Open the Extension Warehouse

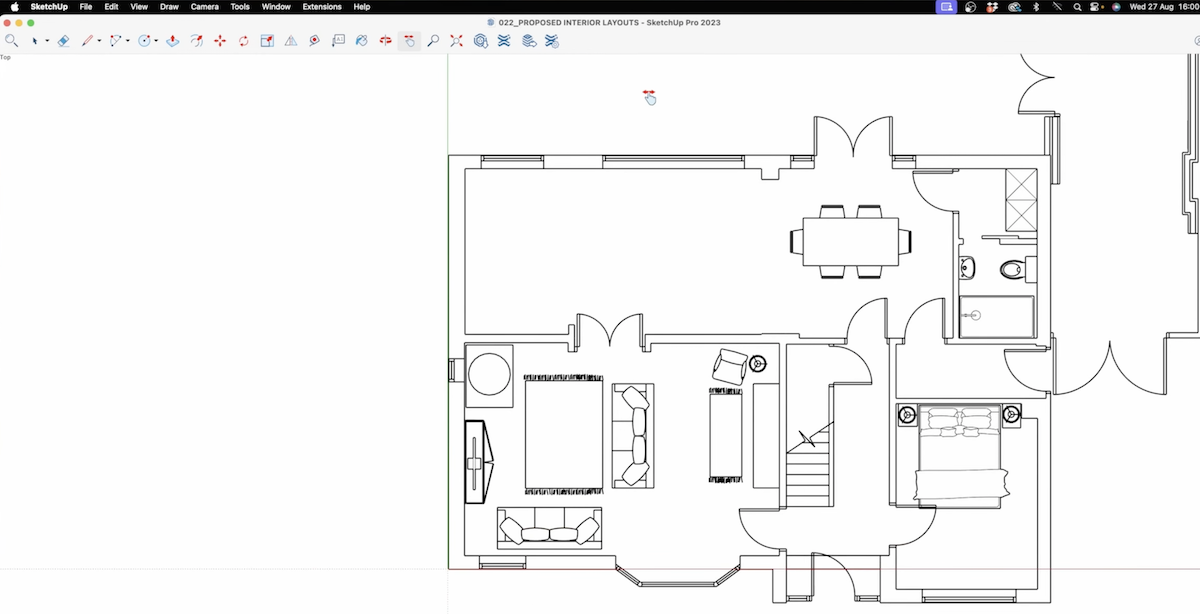(x=504, y=41)
